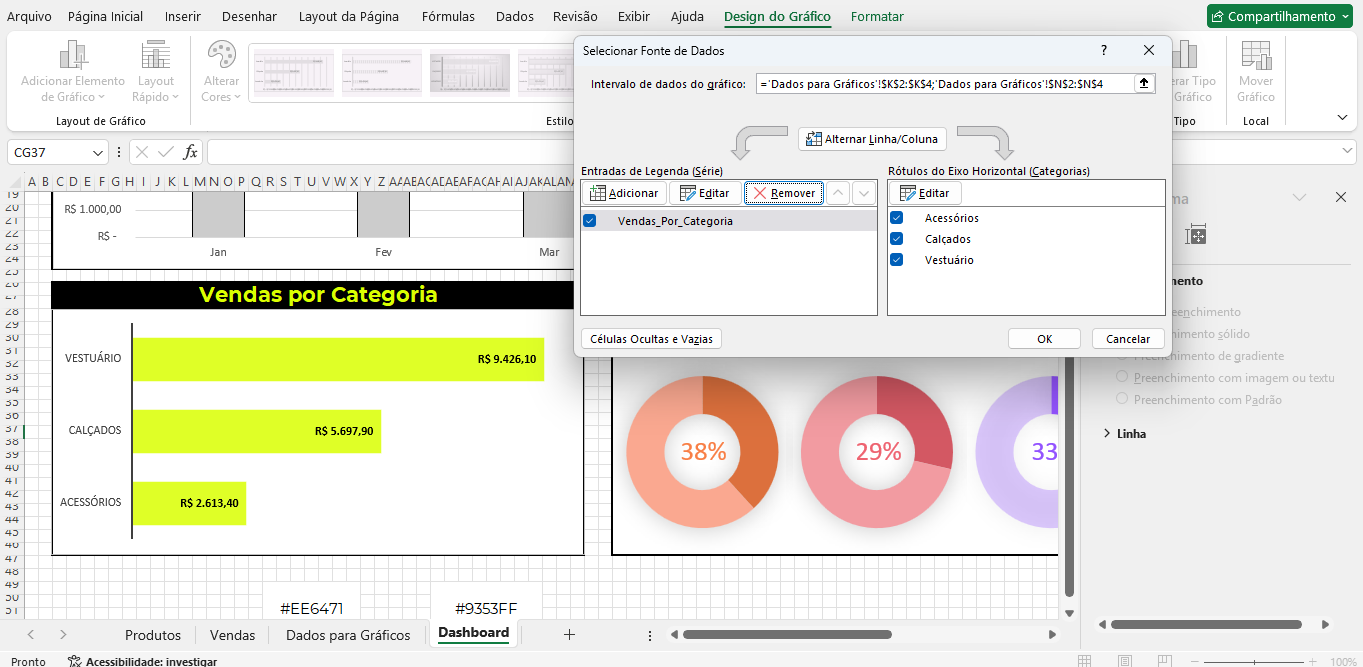Click Acessibilidade: investigar in status bar
This screenshot has height=667, width=1363.
pos(142,661)
